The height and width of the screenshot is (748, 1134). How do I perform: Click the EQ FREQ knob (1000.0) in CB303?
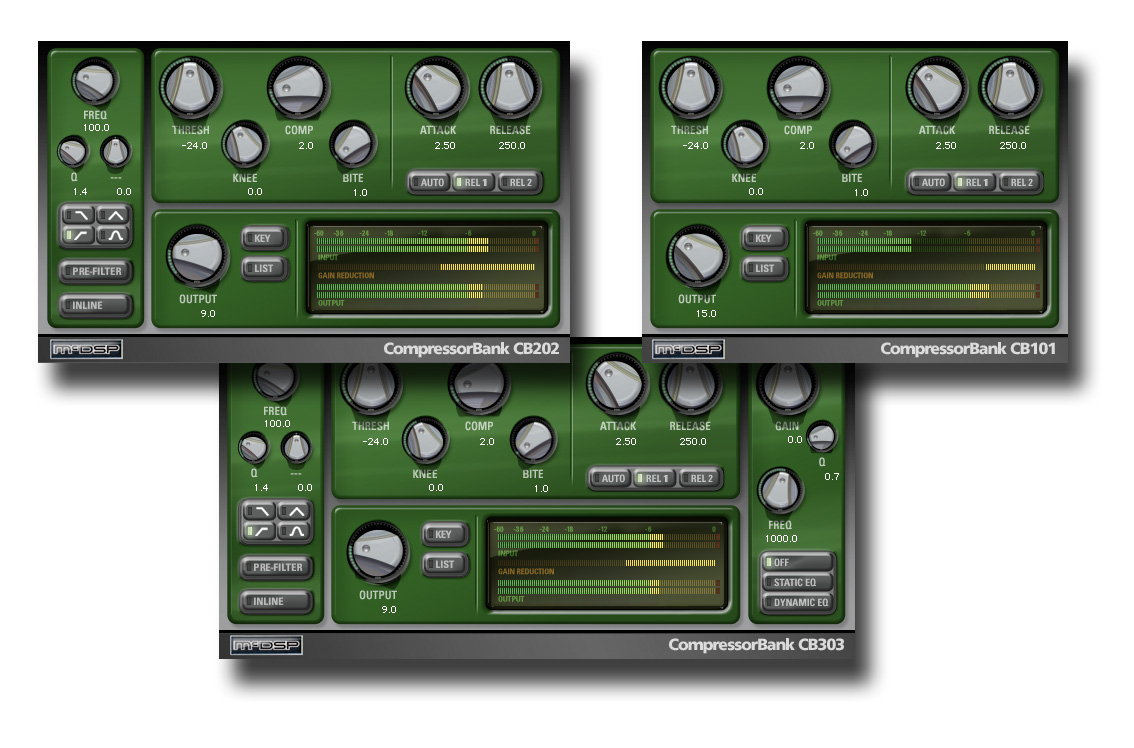pyautogui.click(x=780, y=491)
